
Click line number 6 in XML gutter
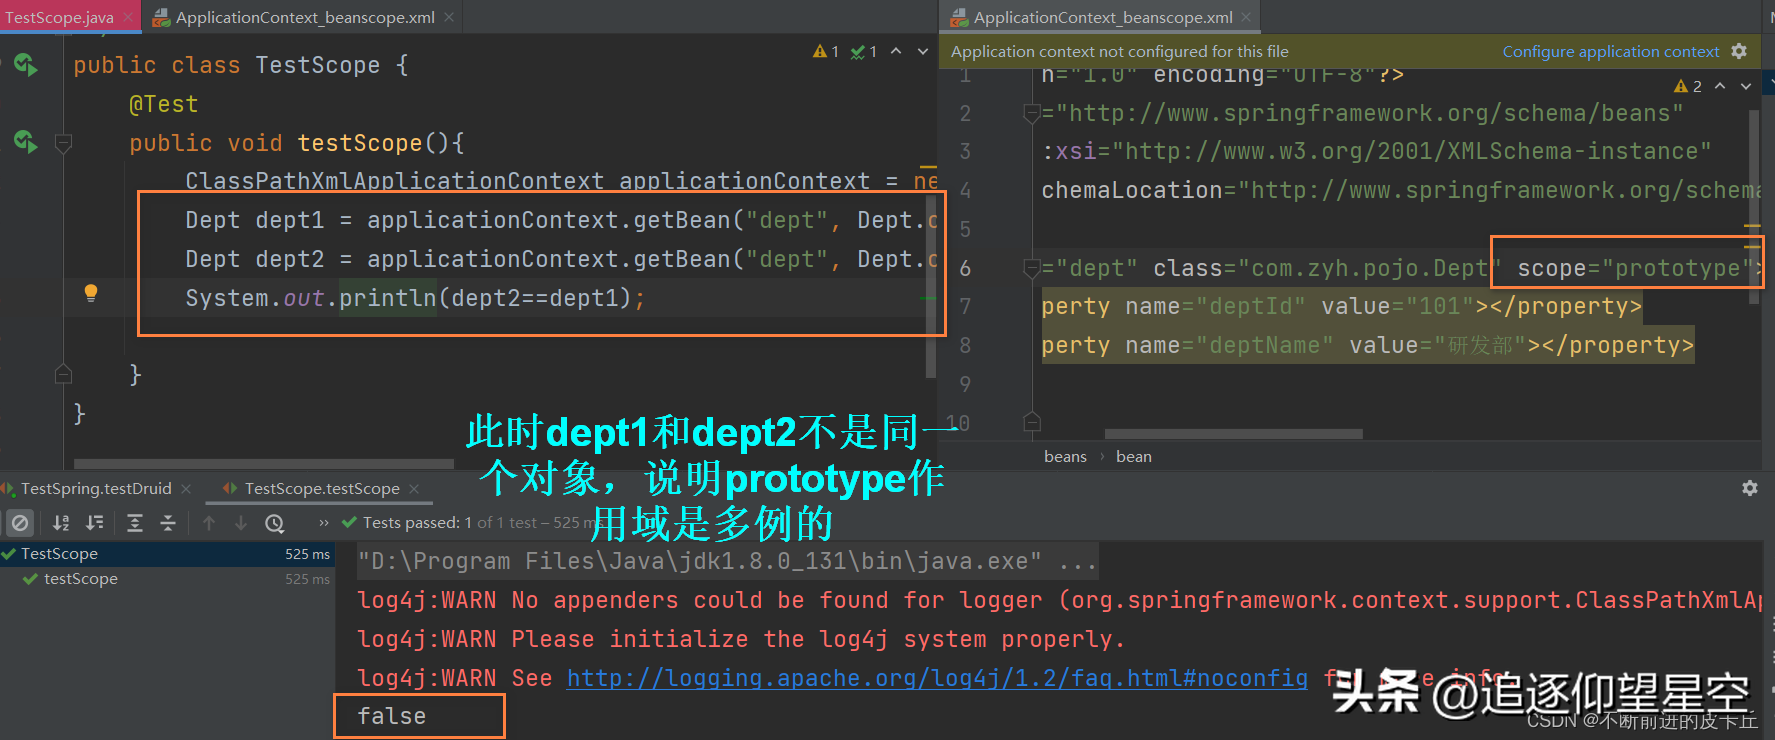click(965, 268)
